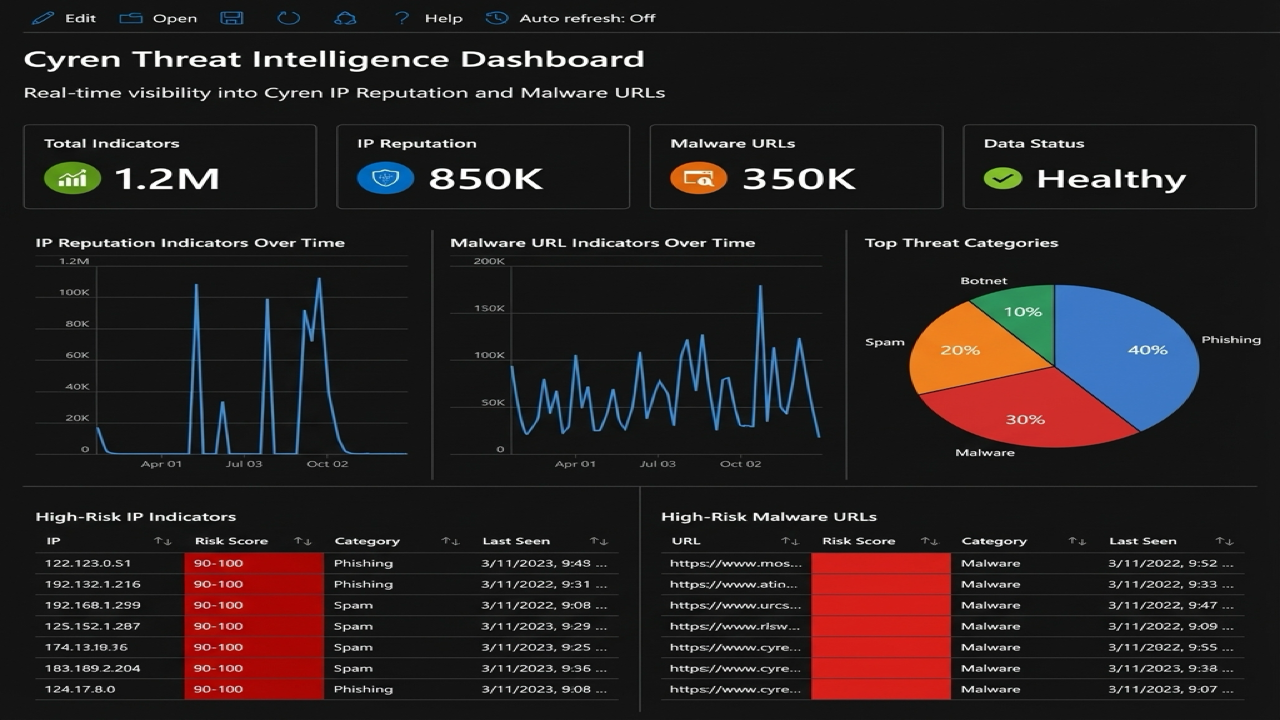Sort the Malware URLs table by Category
The width and height of the screenshot is (1280, 720).
click(x=1077, y=541)
